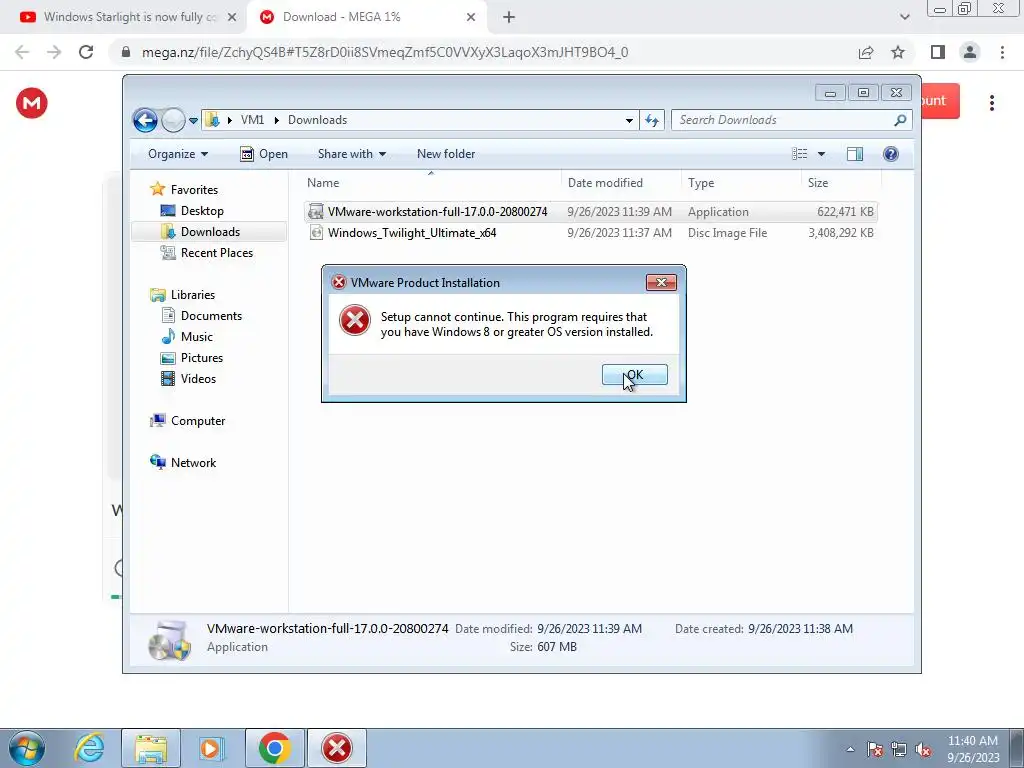Switch to Chrome on the taskbar
1024x768 pixels.
(275, 748)
